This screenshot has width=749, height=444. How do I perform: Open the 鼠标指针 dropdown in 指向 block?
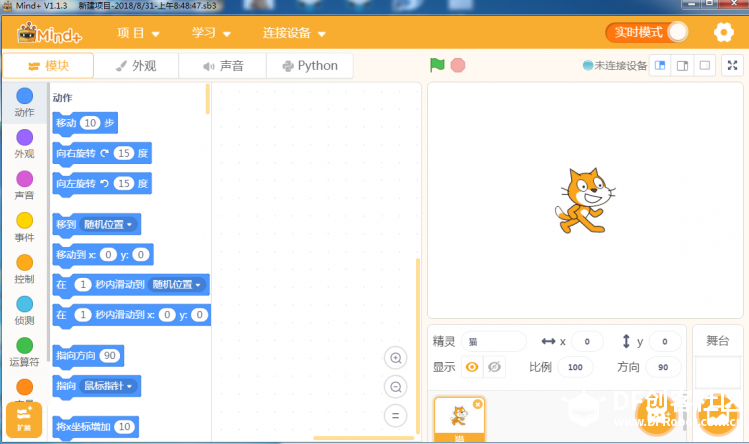coord(108,386)
